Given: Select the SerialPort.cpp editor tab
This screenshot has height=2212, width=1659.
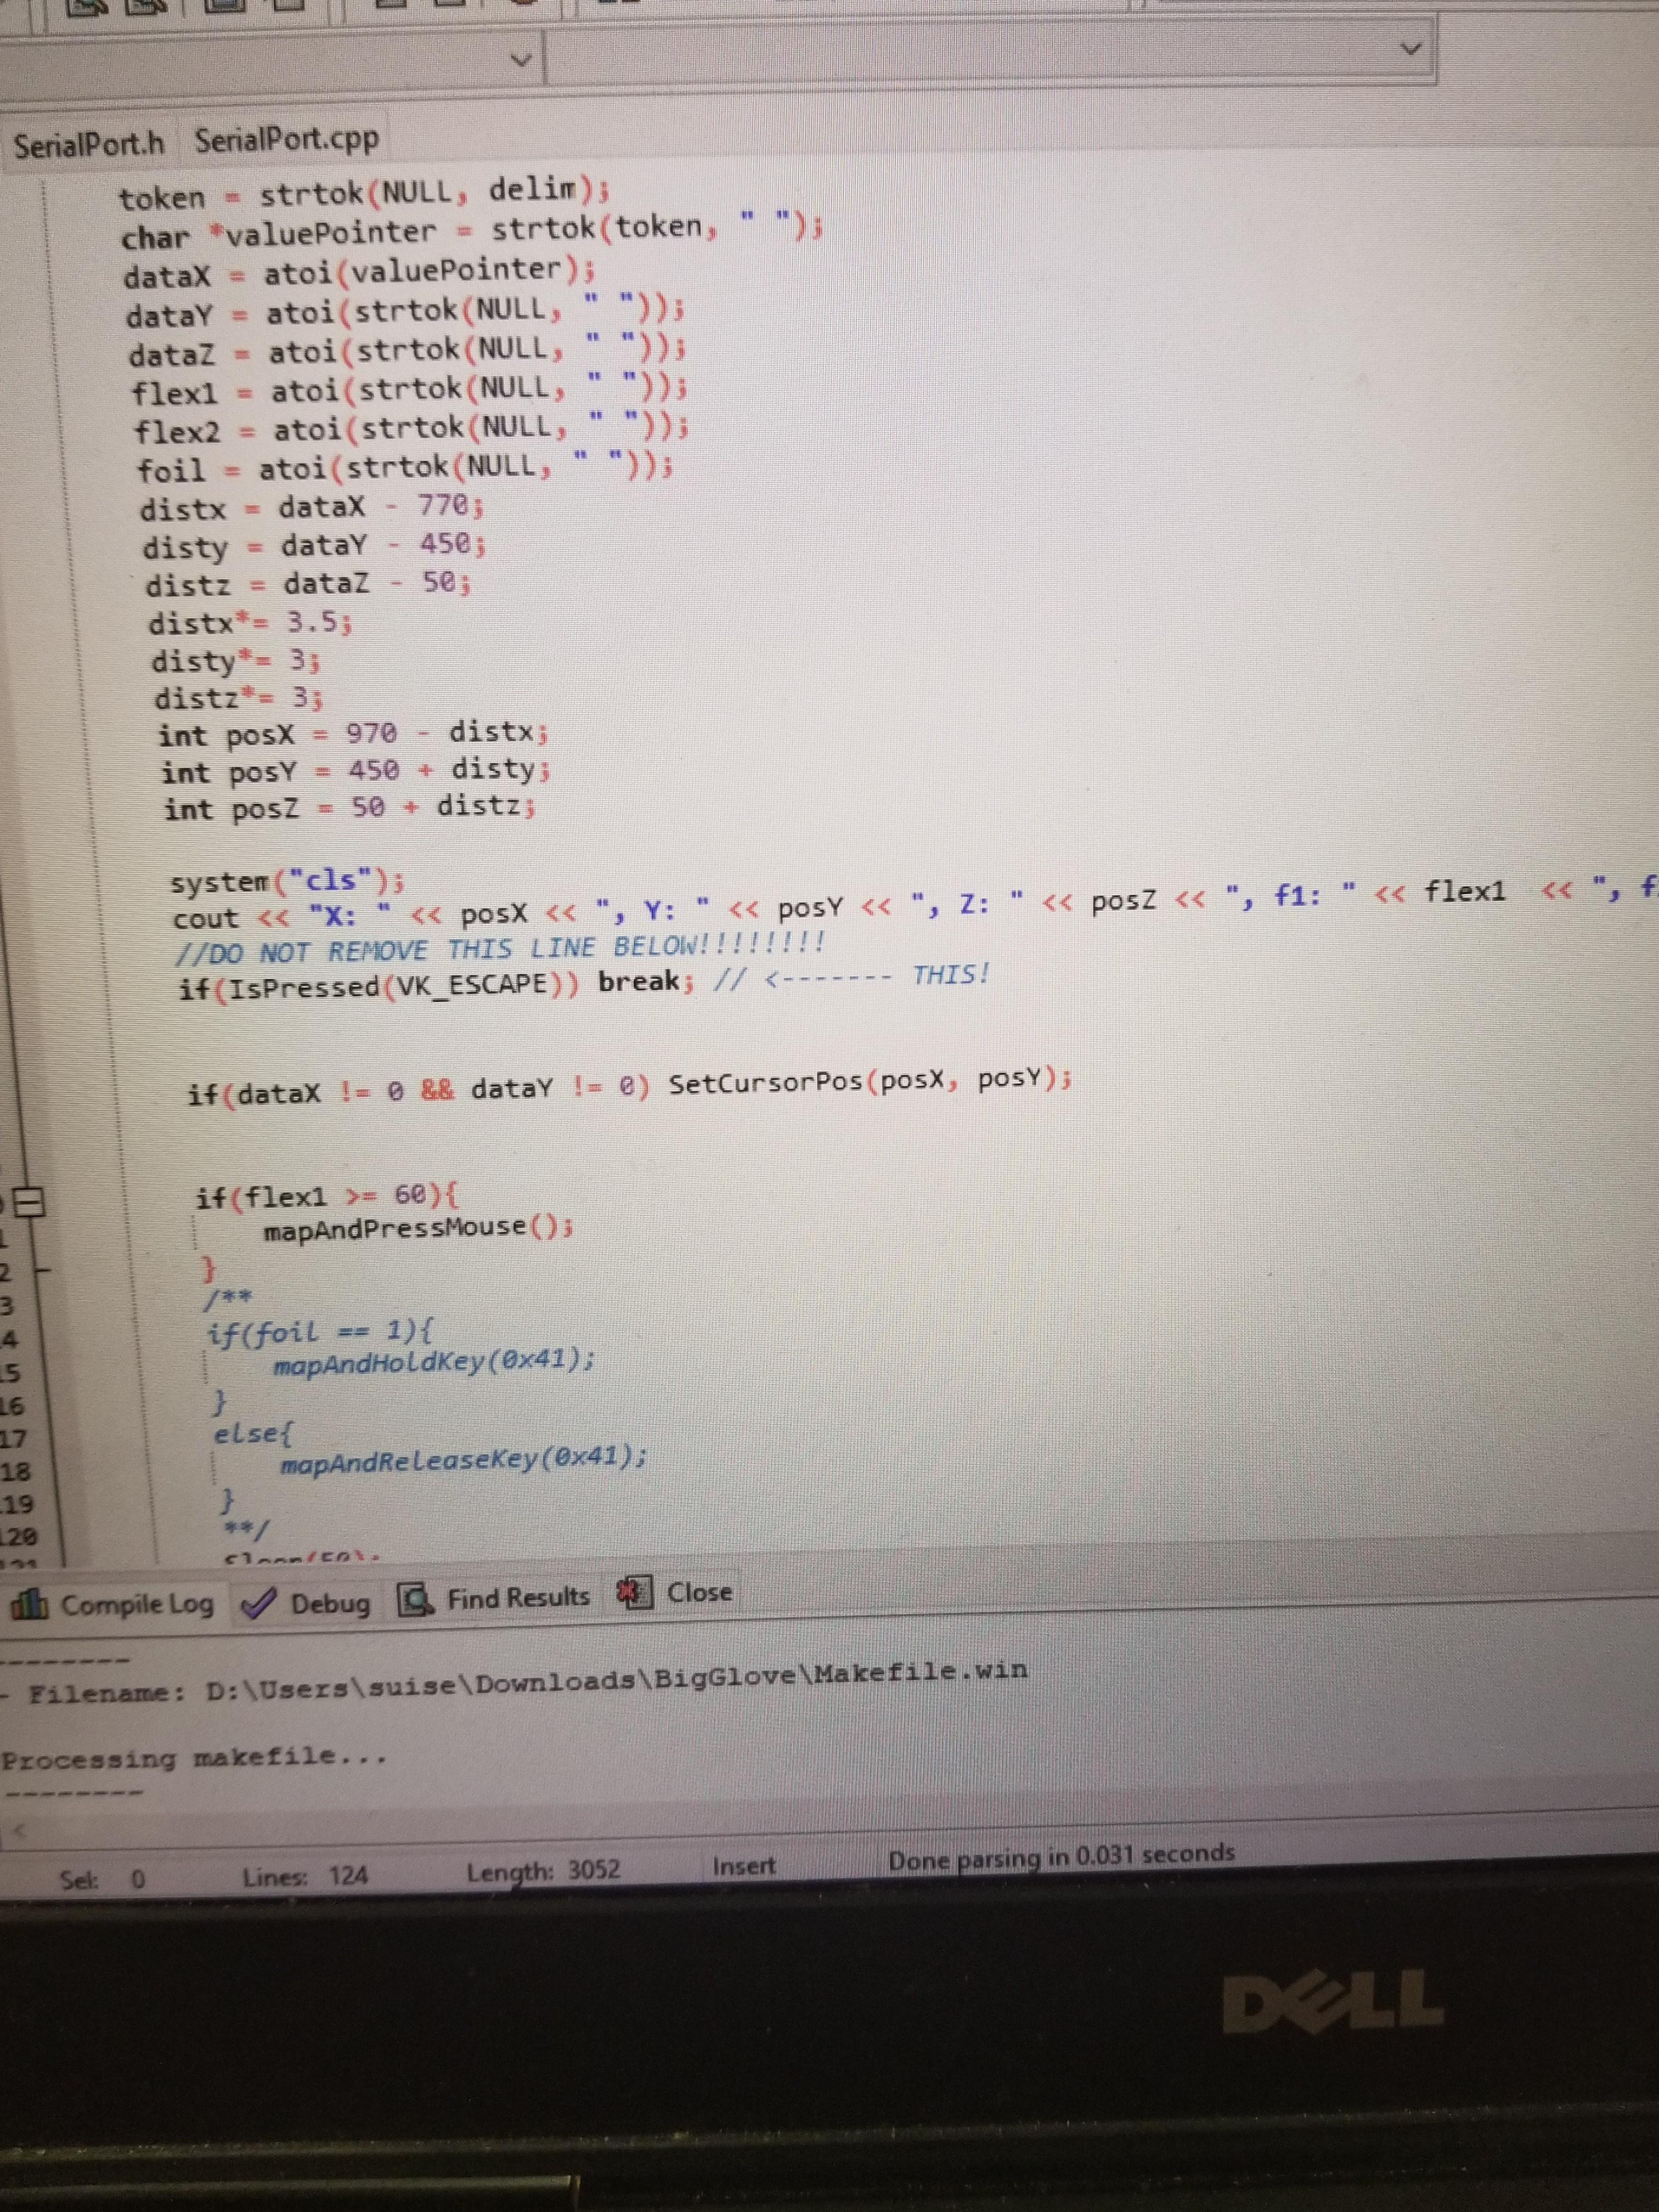Looking at the screenshot, I should (286, 140).
